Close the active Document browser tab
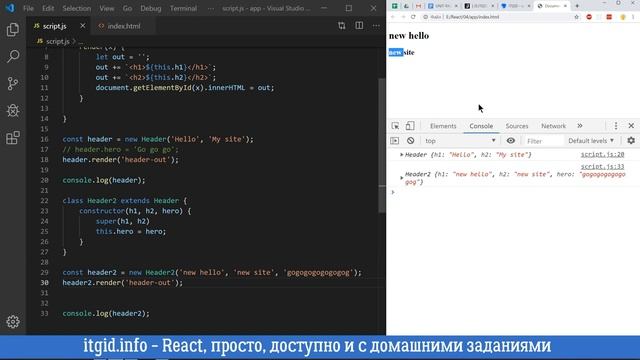Screen dimensions: 640x360 pyautogui.click(x=566, y=6)
